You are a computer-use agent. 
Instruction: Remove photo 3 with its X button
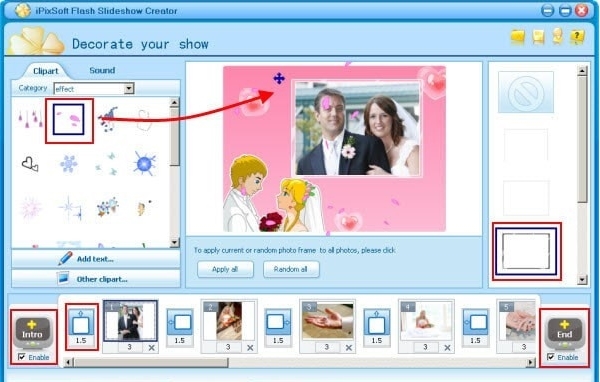(349, 348)
